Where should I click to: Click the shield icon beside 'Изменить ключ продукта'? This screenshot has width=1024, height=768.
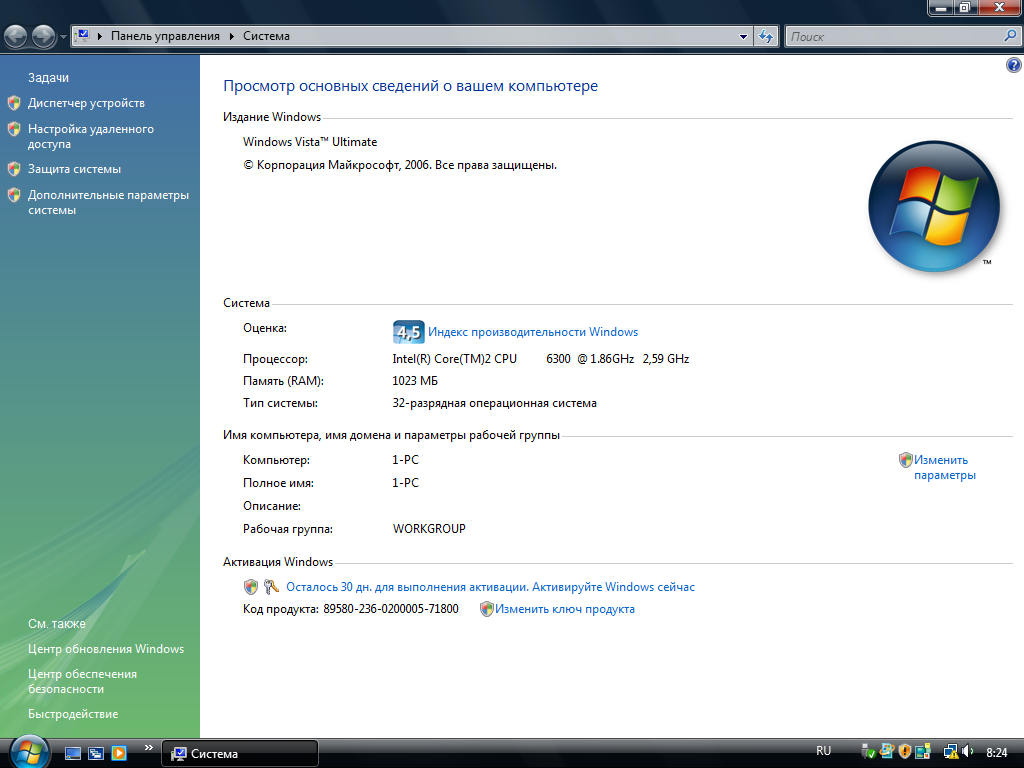pos(487,609)
